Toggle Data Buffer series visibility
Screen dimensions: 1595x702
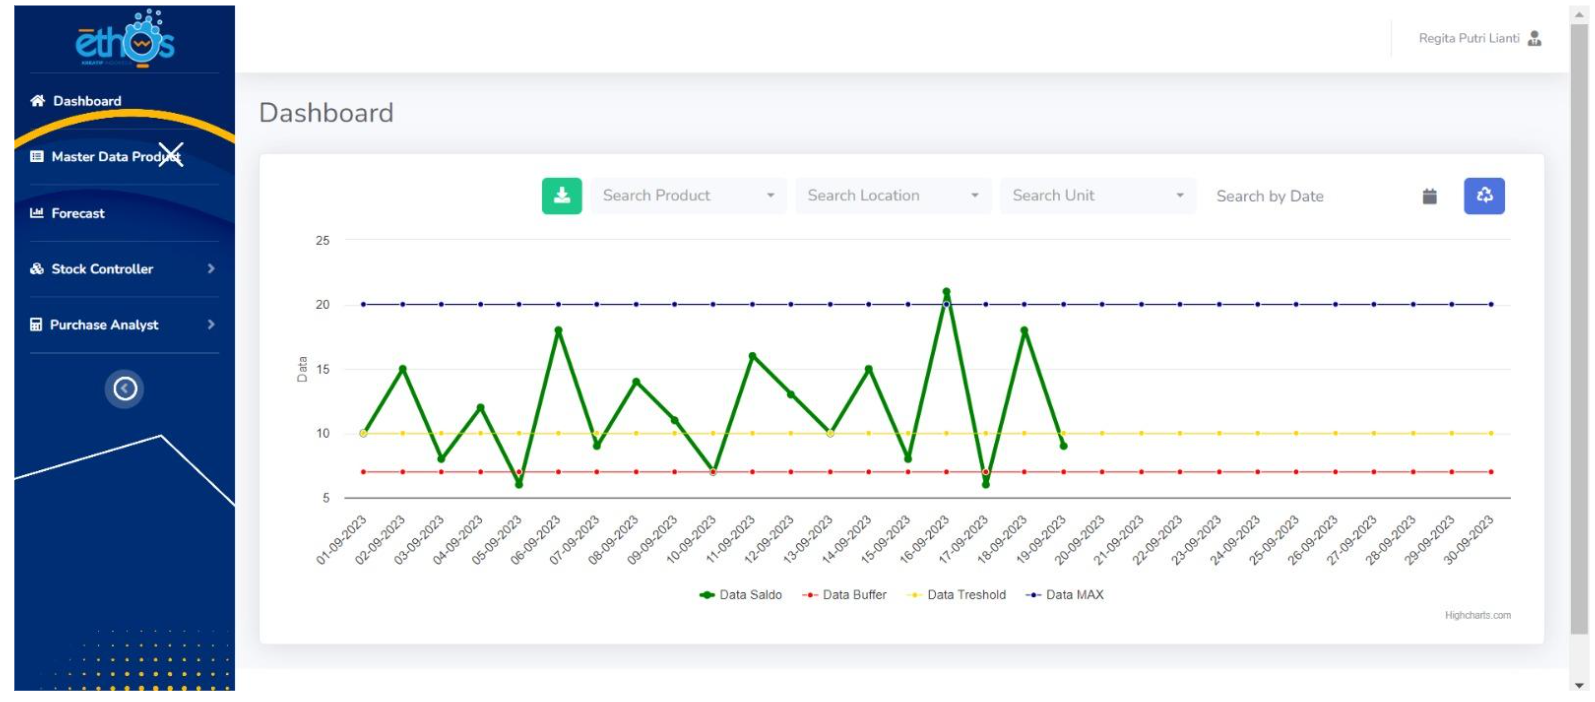coord(845,595)
